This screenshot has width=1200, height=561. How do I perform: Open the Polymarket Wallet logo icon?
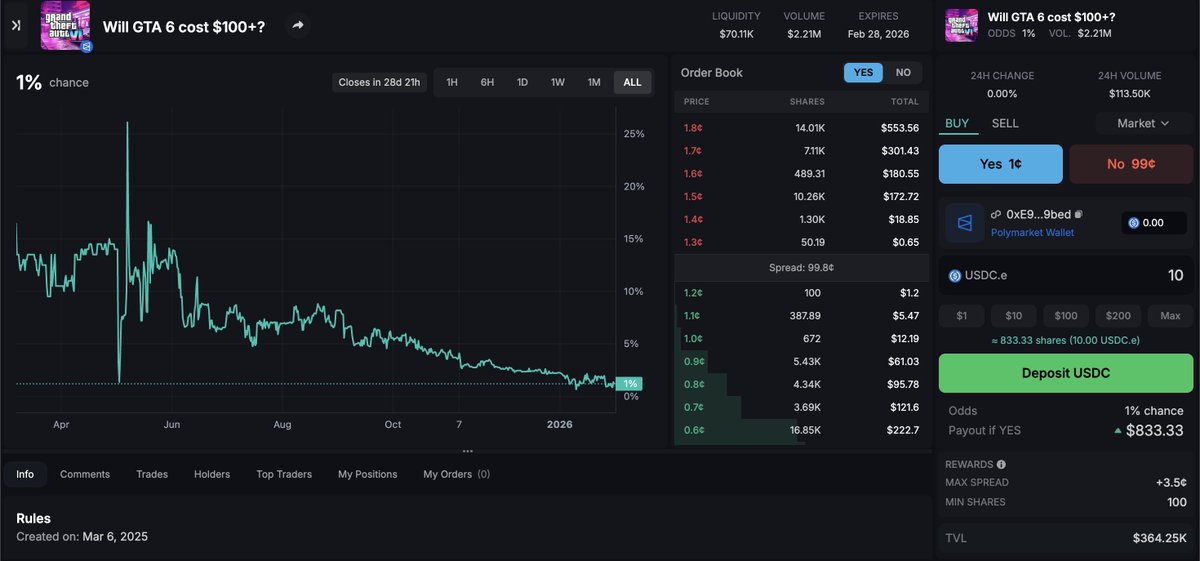pos(964,223)
